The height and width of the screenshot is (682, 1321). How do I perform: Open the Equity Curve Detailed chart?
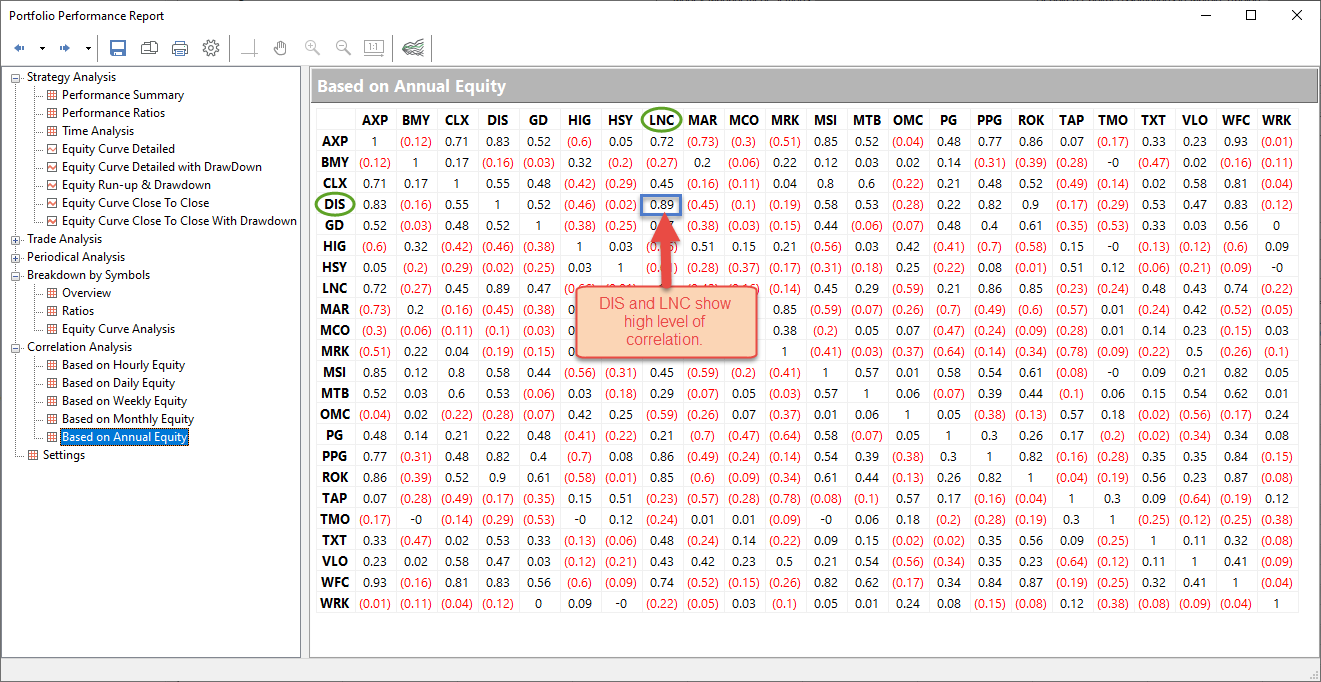[118, 149]
